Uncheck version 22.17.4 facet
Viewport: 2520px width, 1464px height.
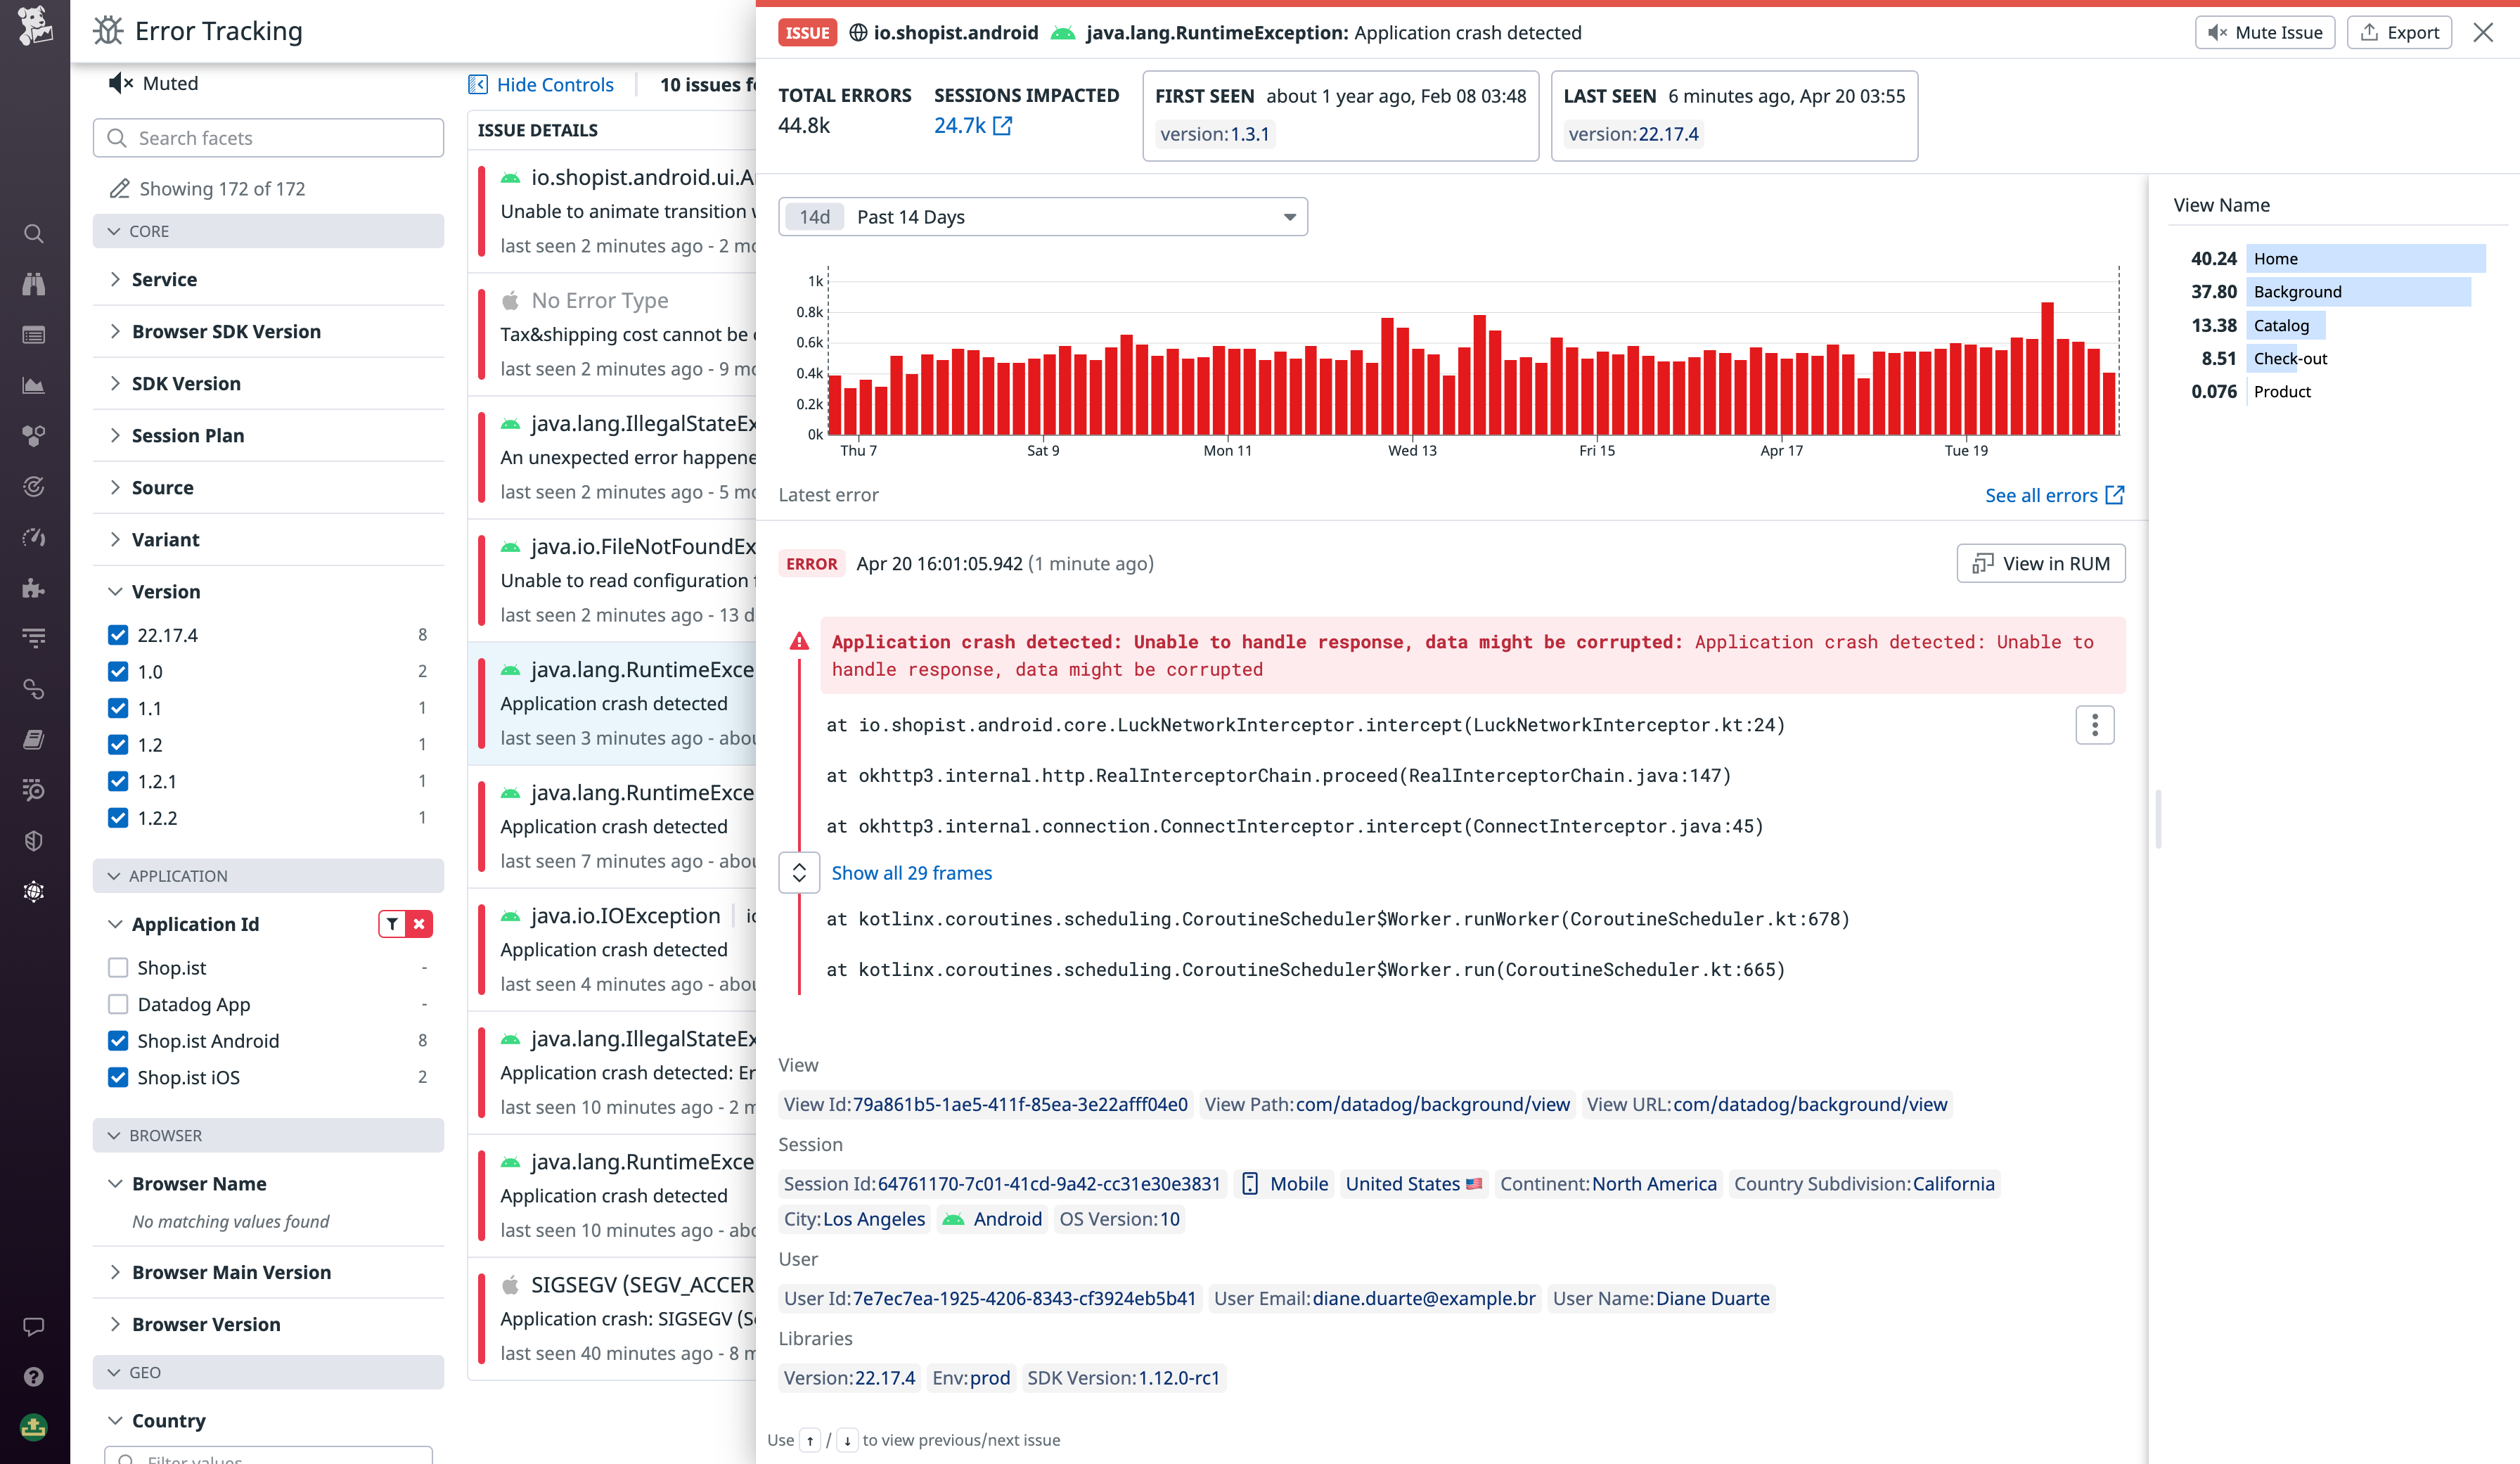(117, 634)
